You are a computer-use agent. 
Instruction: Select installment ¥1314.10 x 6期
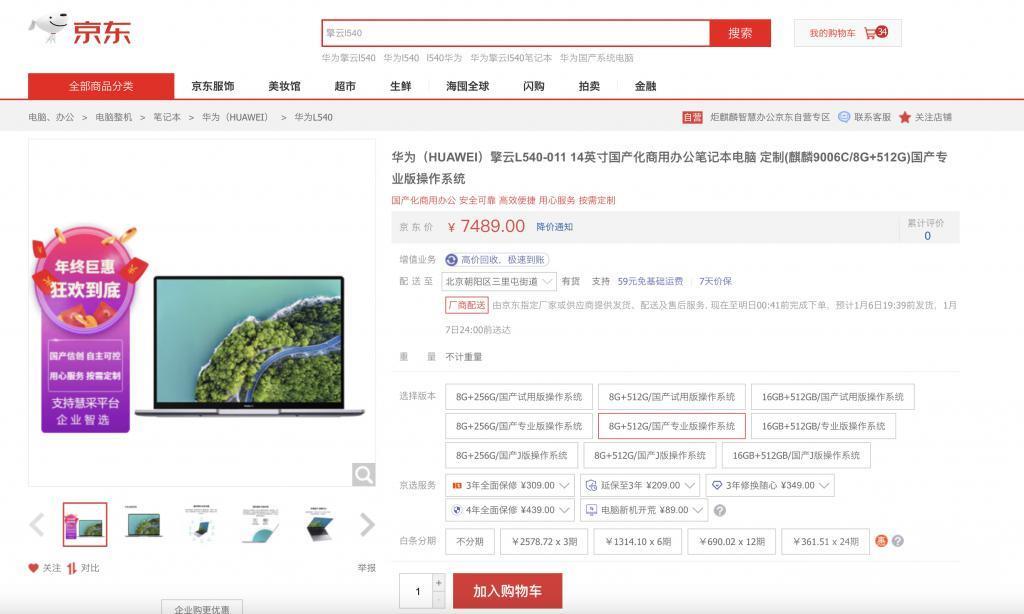pos(637,541)
